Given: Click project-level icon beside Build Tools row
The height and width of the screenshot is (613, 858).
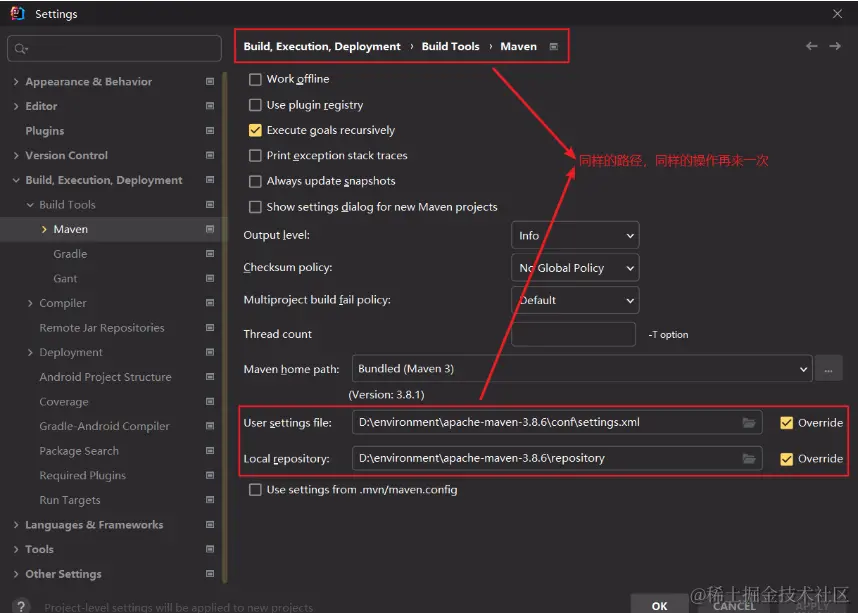Looking at the screenshot, I should [210, 205].
